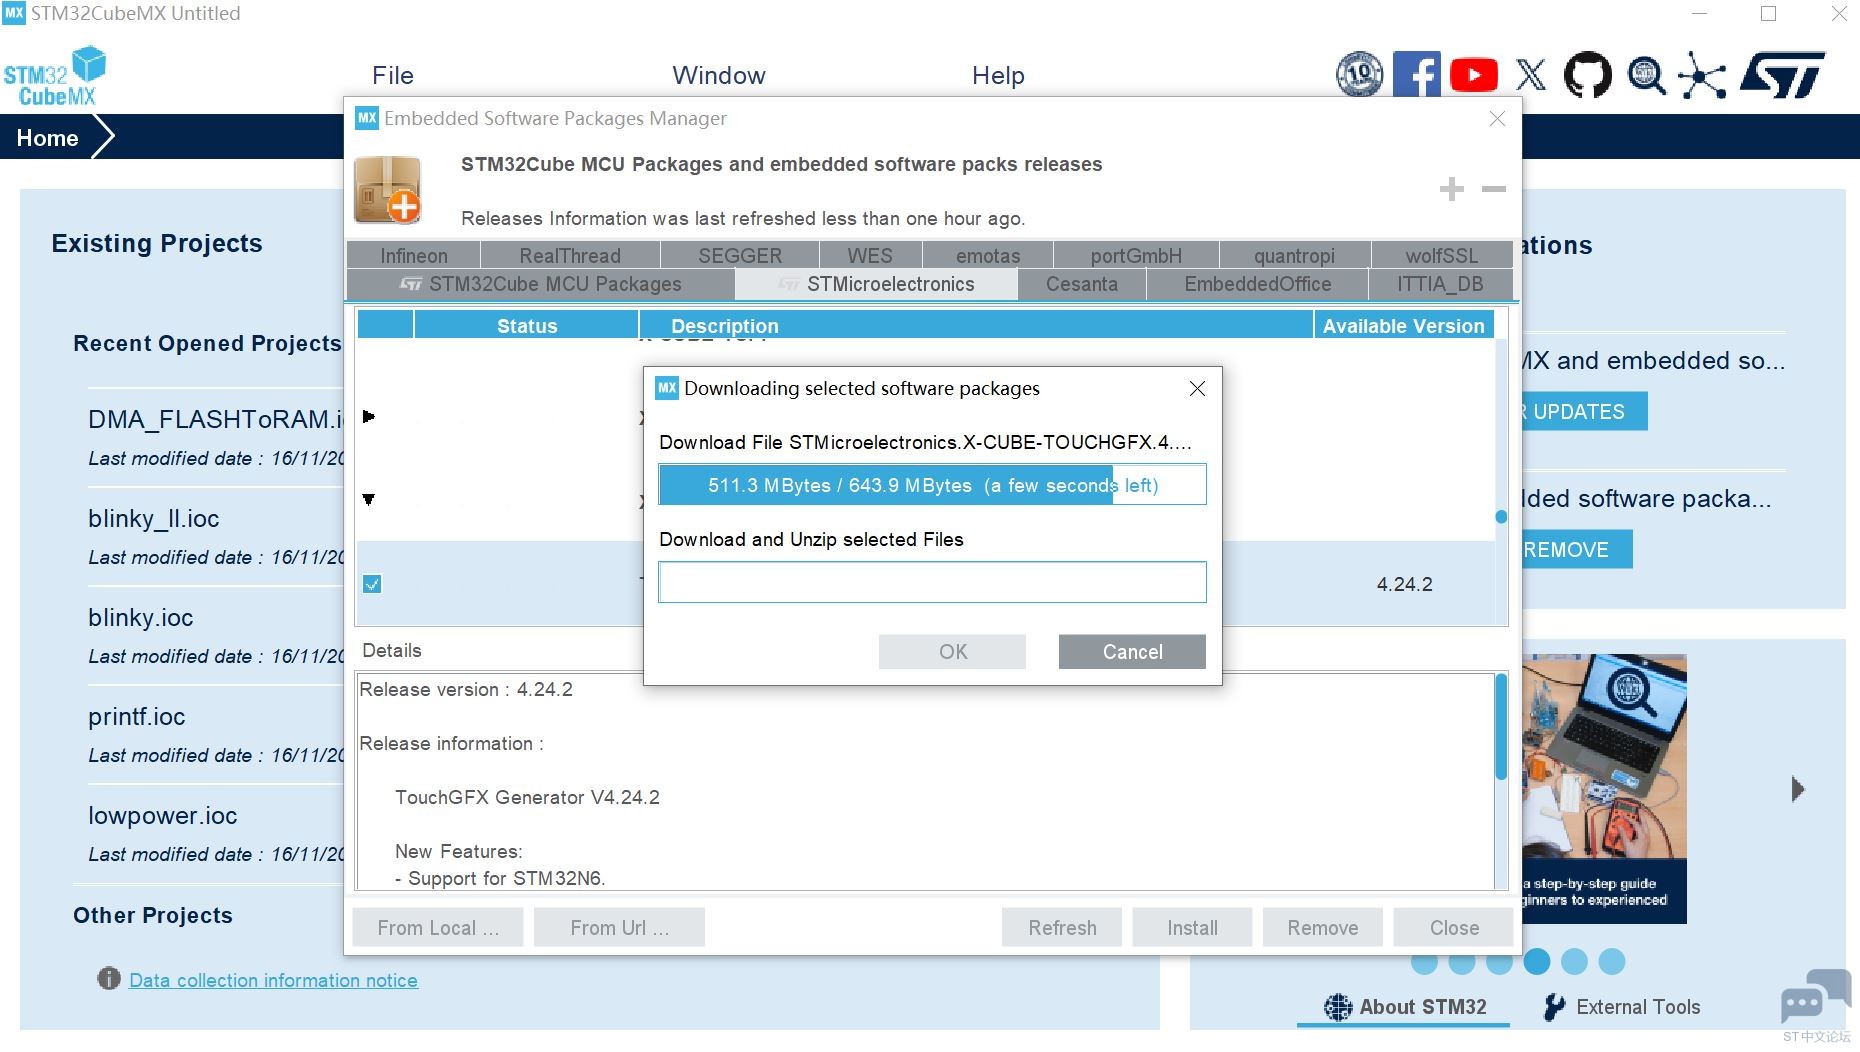Switch to the External Tools tab
The image size is (1860, 1052).
coord(1621,1007)
